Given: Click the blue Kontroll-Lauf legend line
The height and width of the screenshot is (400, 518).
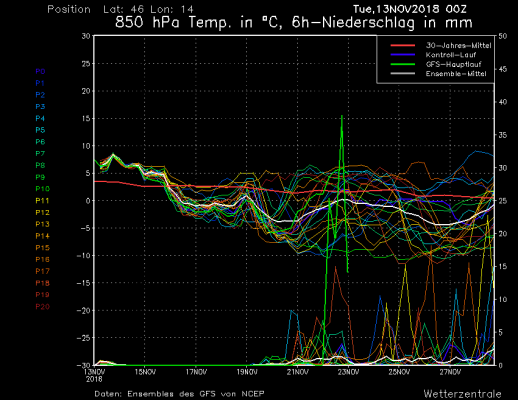Looking at the screenshot, I should (403, 55).
